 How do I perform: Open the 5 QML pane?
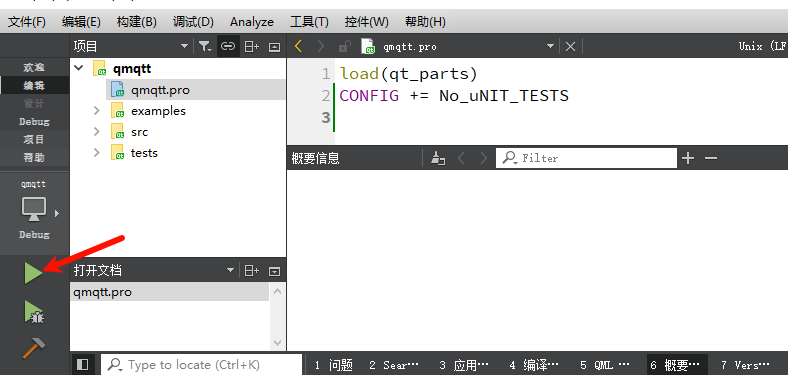point(605,365)
